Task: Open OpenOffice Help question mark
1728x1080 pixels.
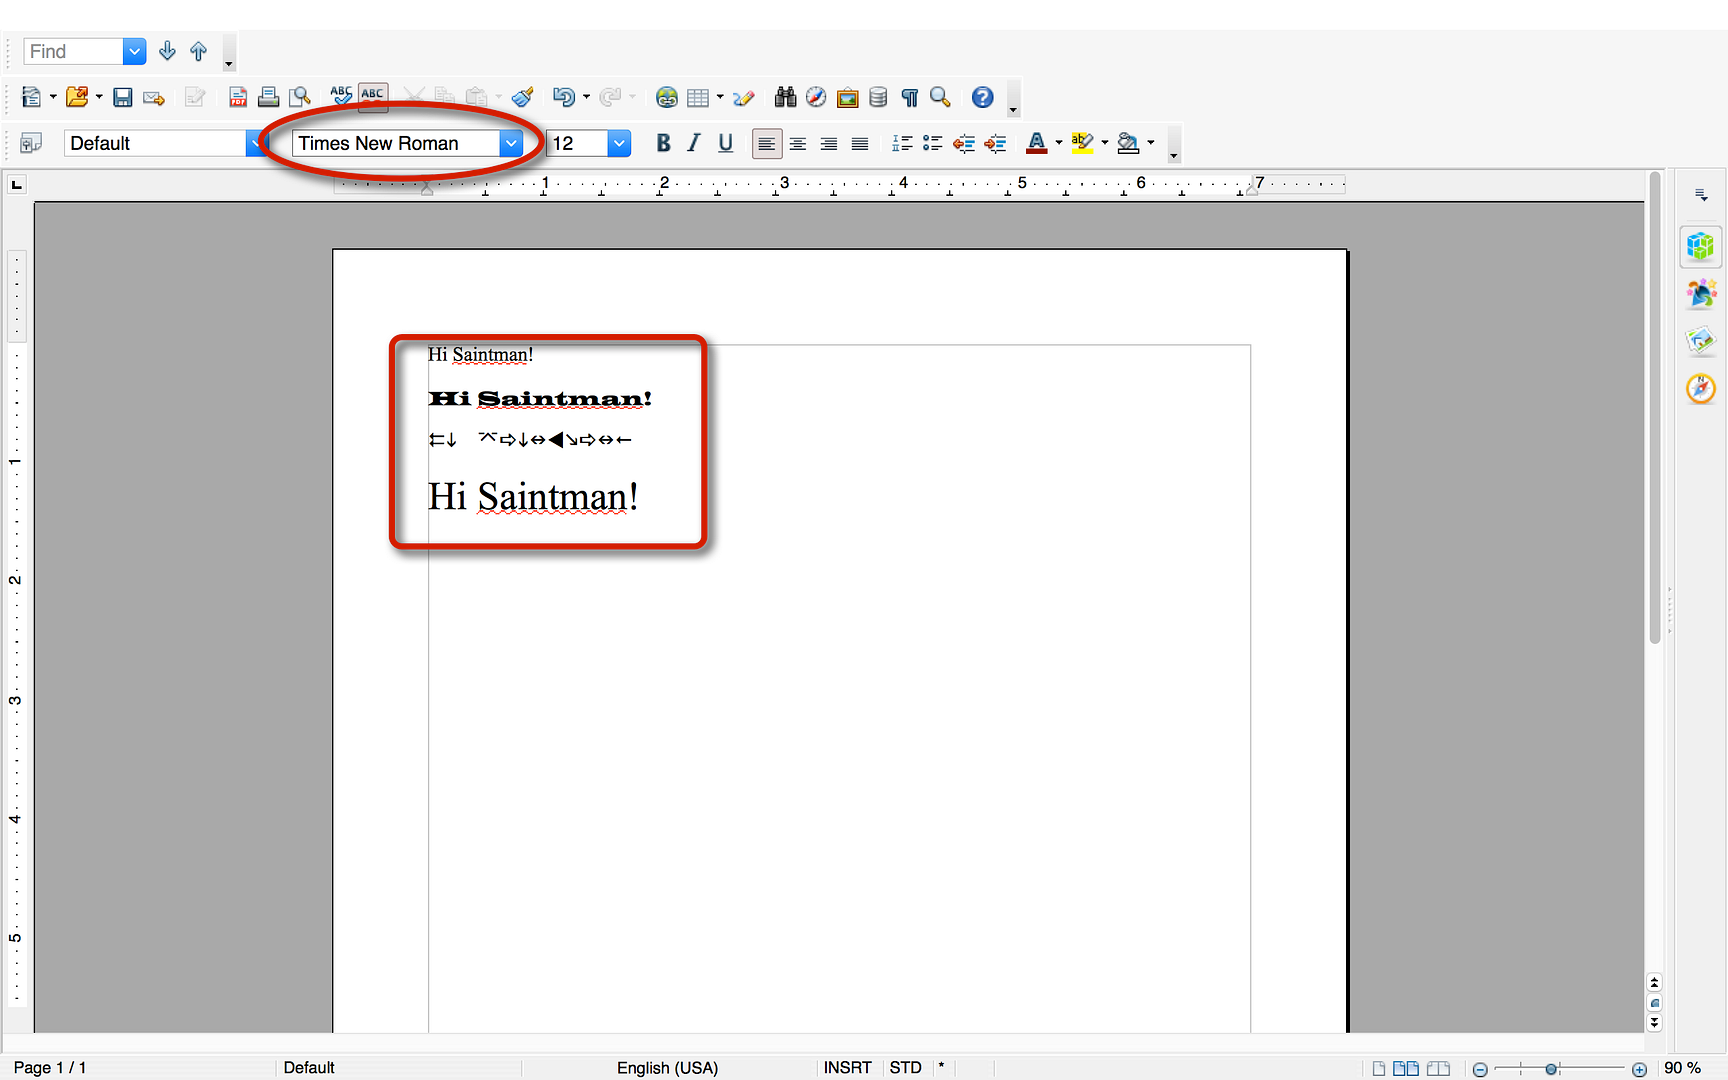Action: [x=982, y=97]
